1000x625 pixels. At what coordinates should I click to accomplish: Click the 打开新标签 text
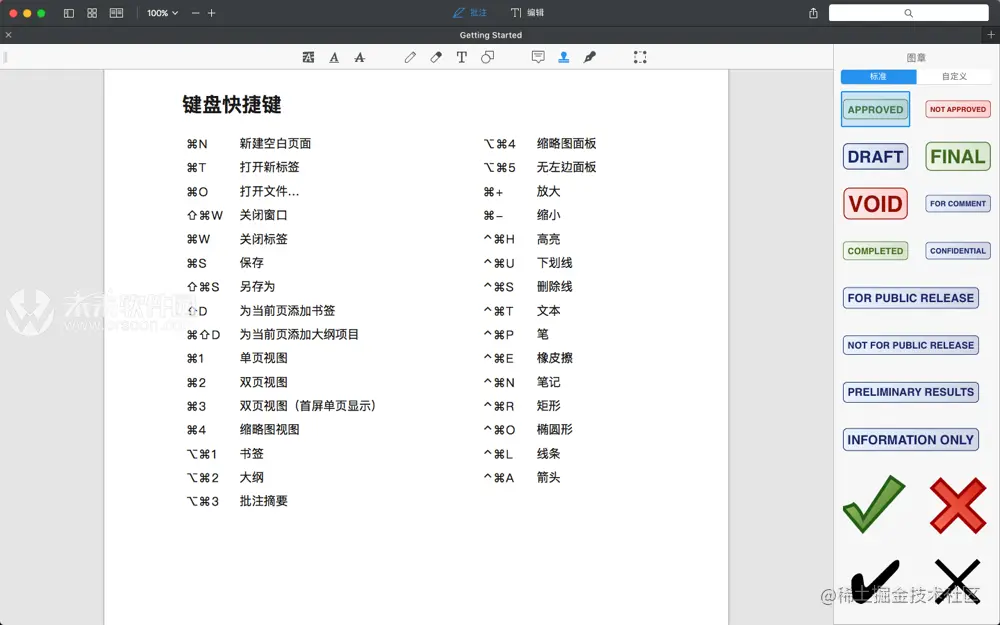point(269,167)
